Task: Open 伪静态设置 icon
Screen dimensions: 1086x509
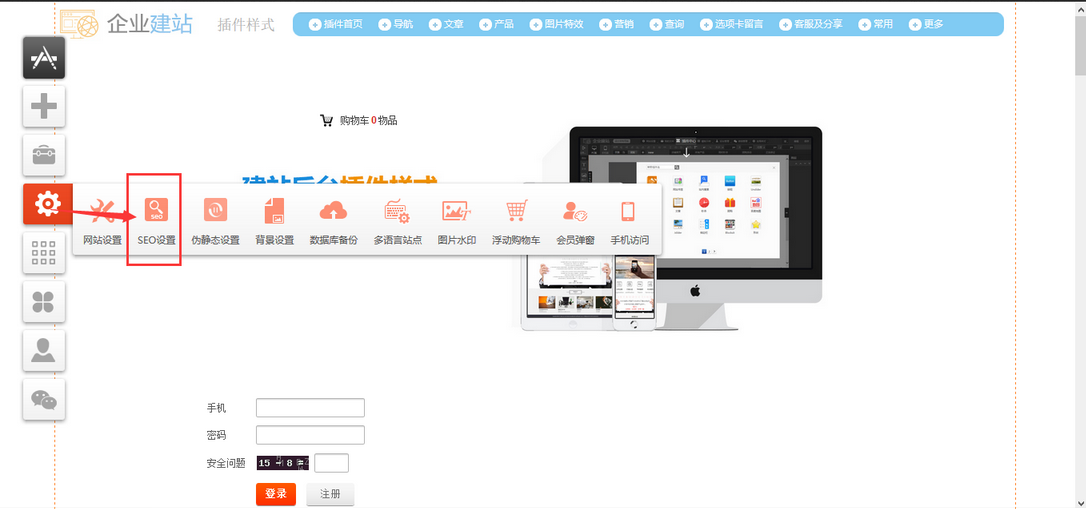Action: coord(215,211)
